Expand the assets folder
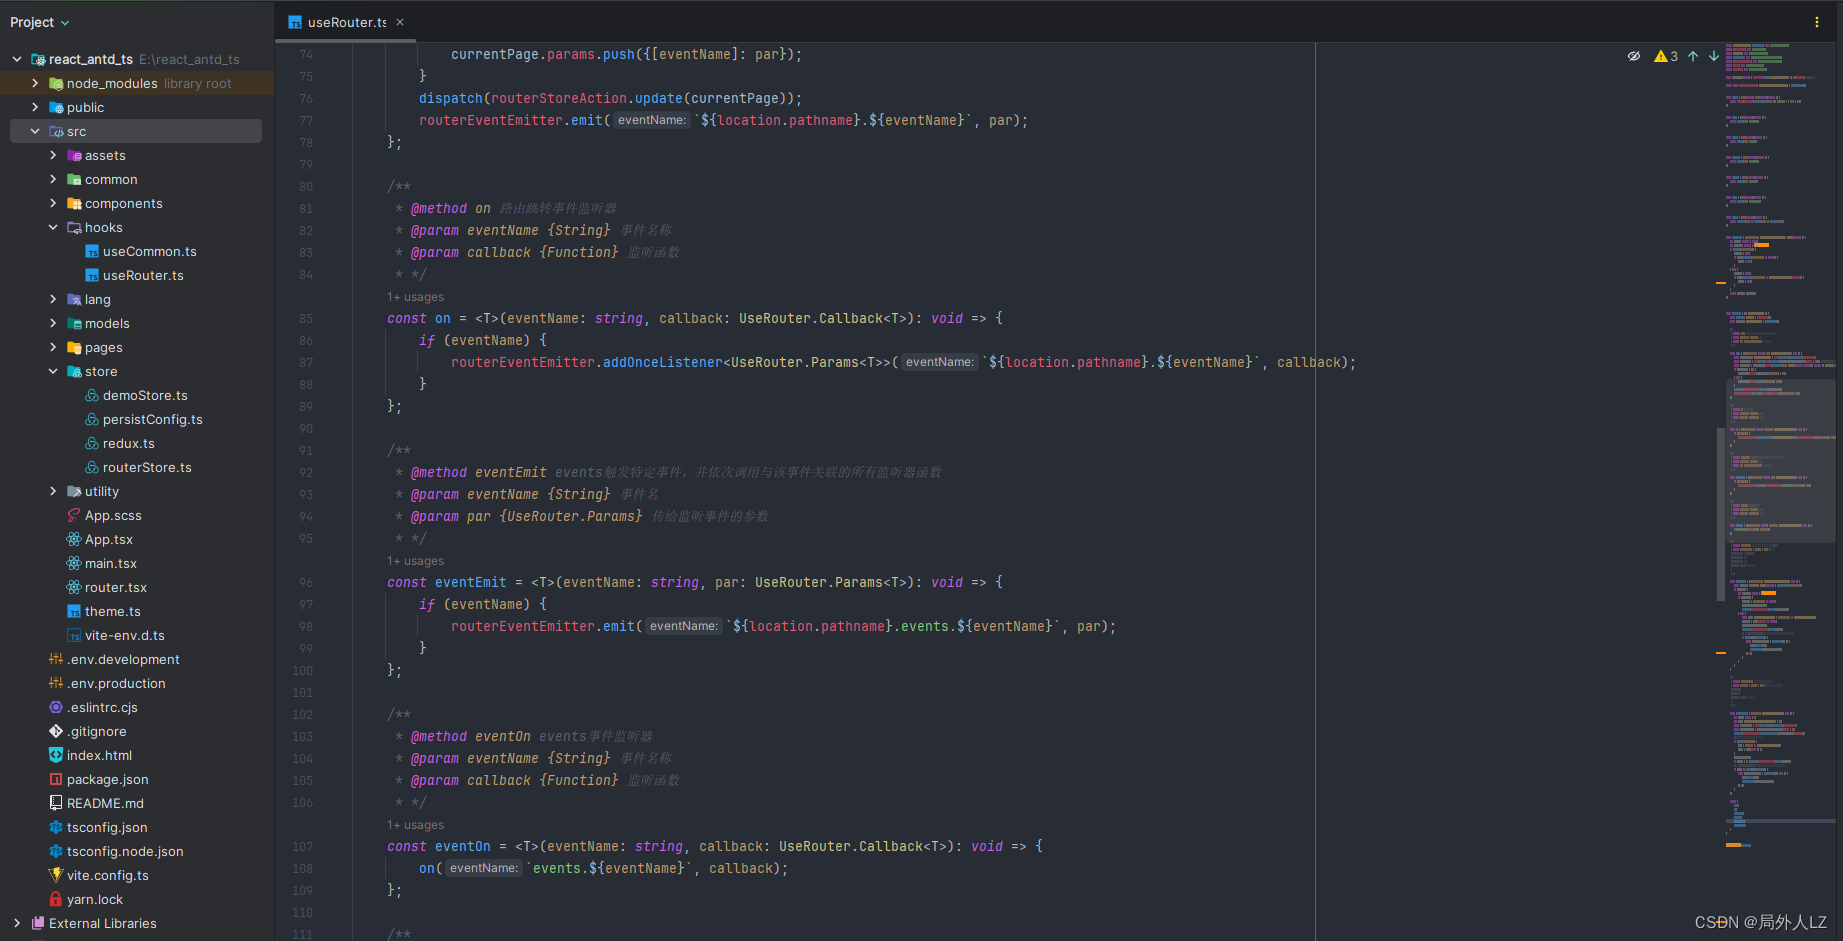Screen dimensions: 1843x941 click(x=53, y=155)
